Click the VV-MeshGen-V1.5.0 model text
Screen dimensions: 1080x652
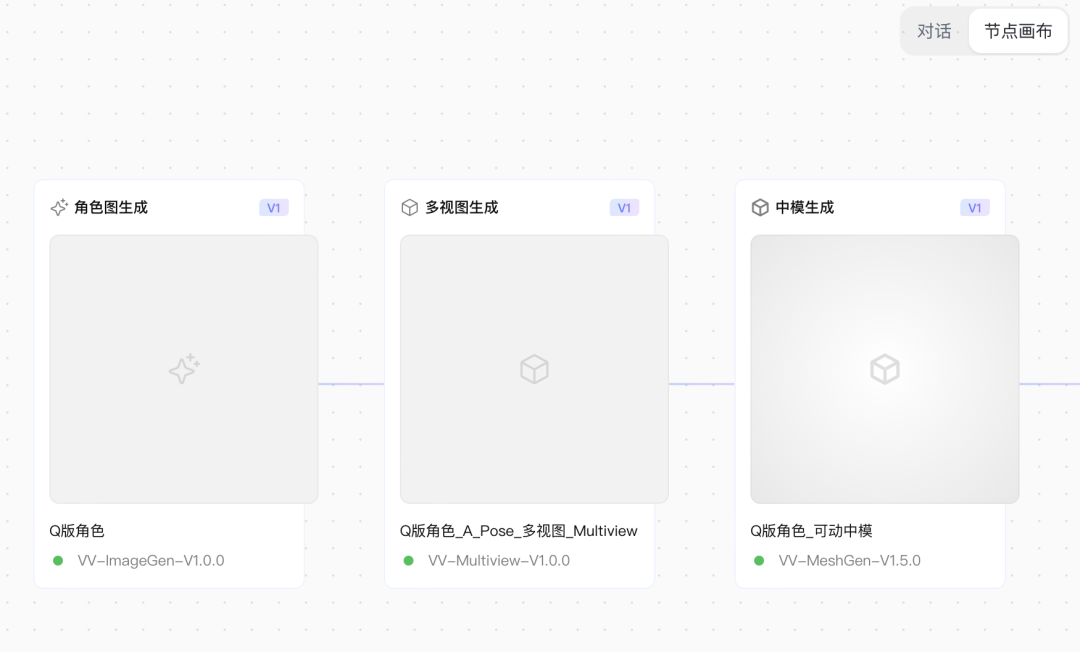[x=849, y=560]
